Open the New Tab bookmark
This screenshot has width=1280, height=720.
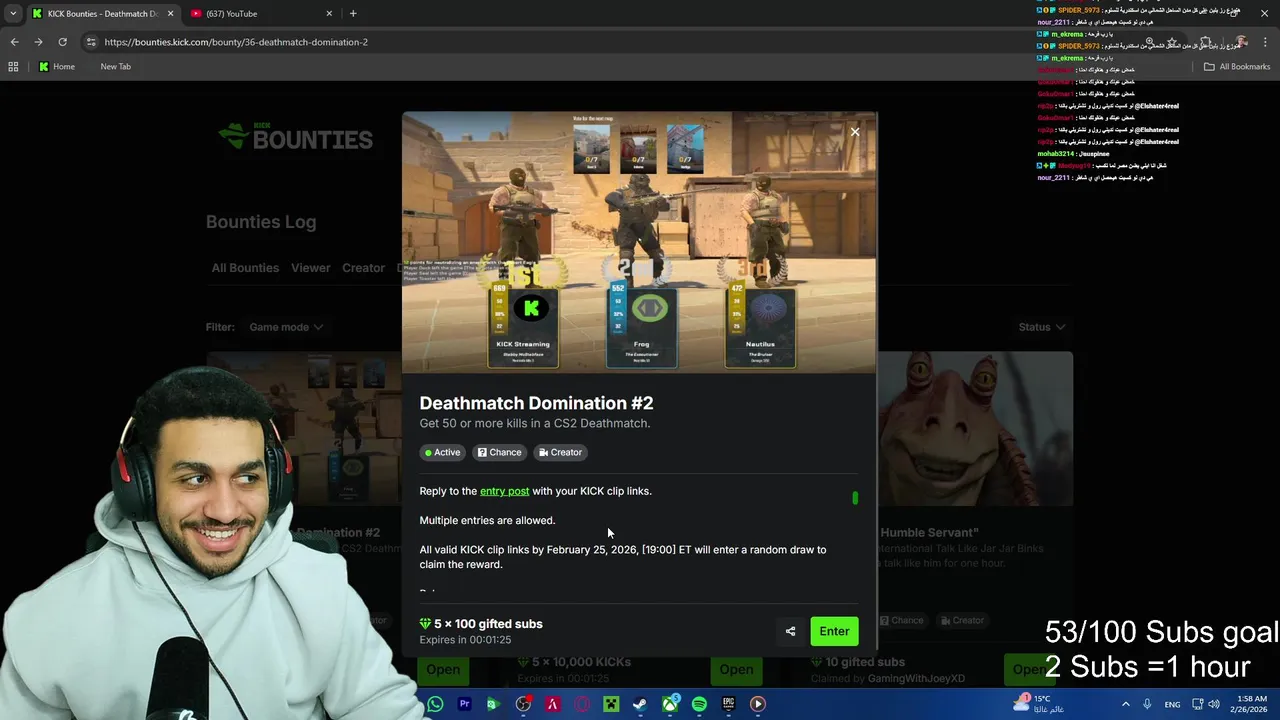click(115, 66)
